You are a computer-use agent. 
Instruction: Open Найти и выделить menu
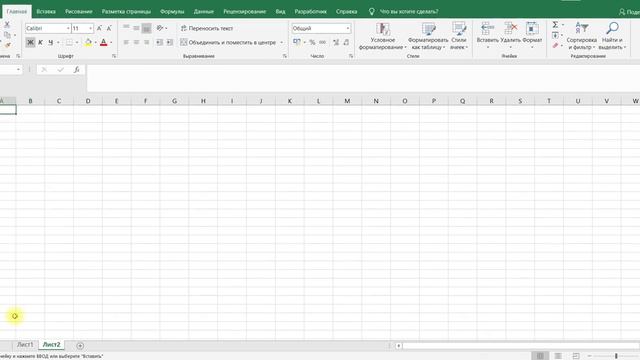coord(612,36)
